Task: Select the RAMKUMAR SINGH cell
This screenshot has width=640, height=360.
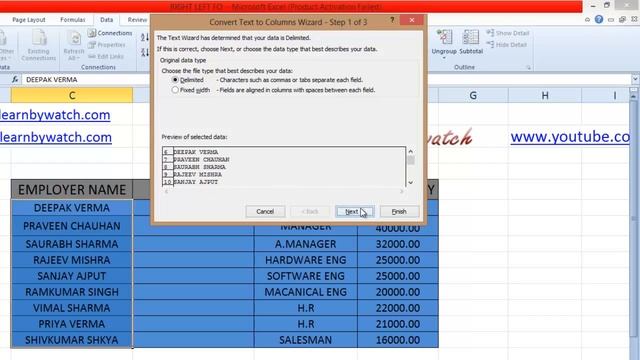Action: (x=72, y=292)
